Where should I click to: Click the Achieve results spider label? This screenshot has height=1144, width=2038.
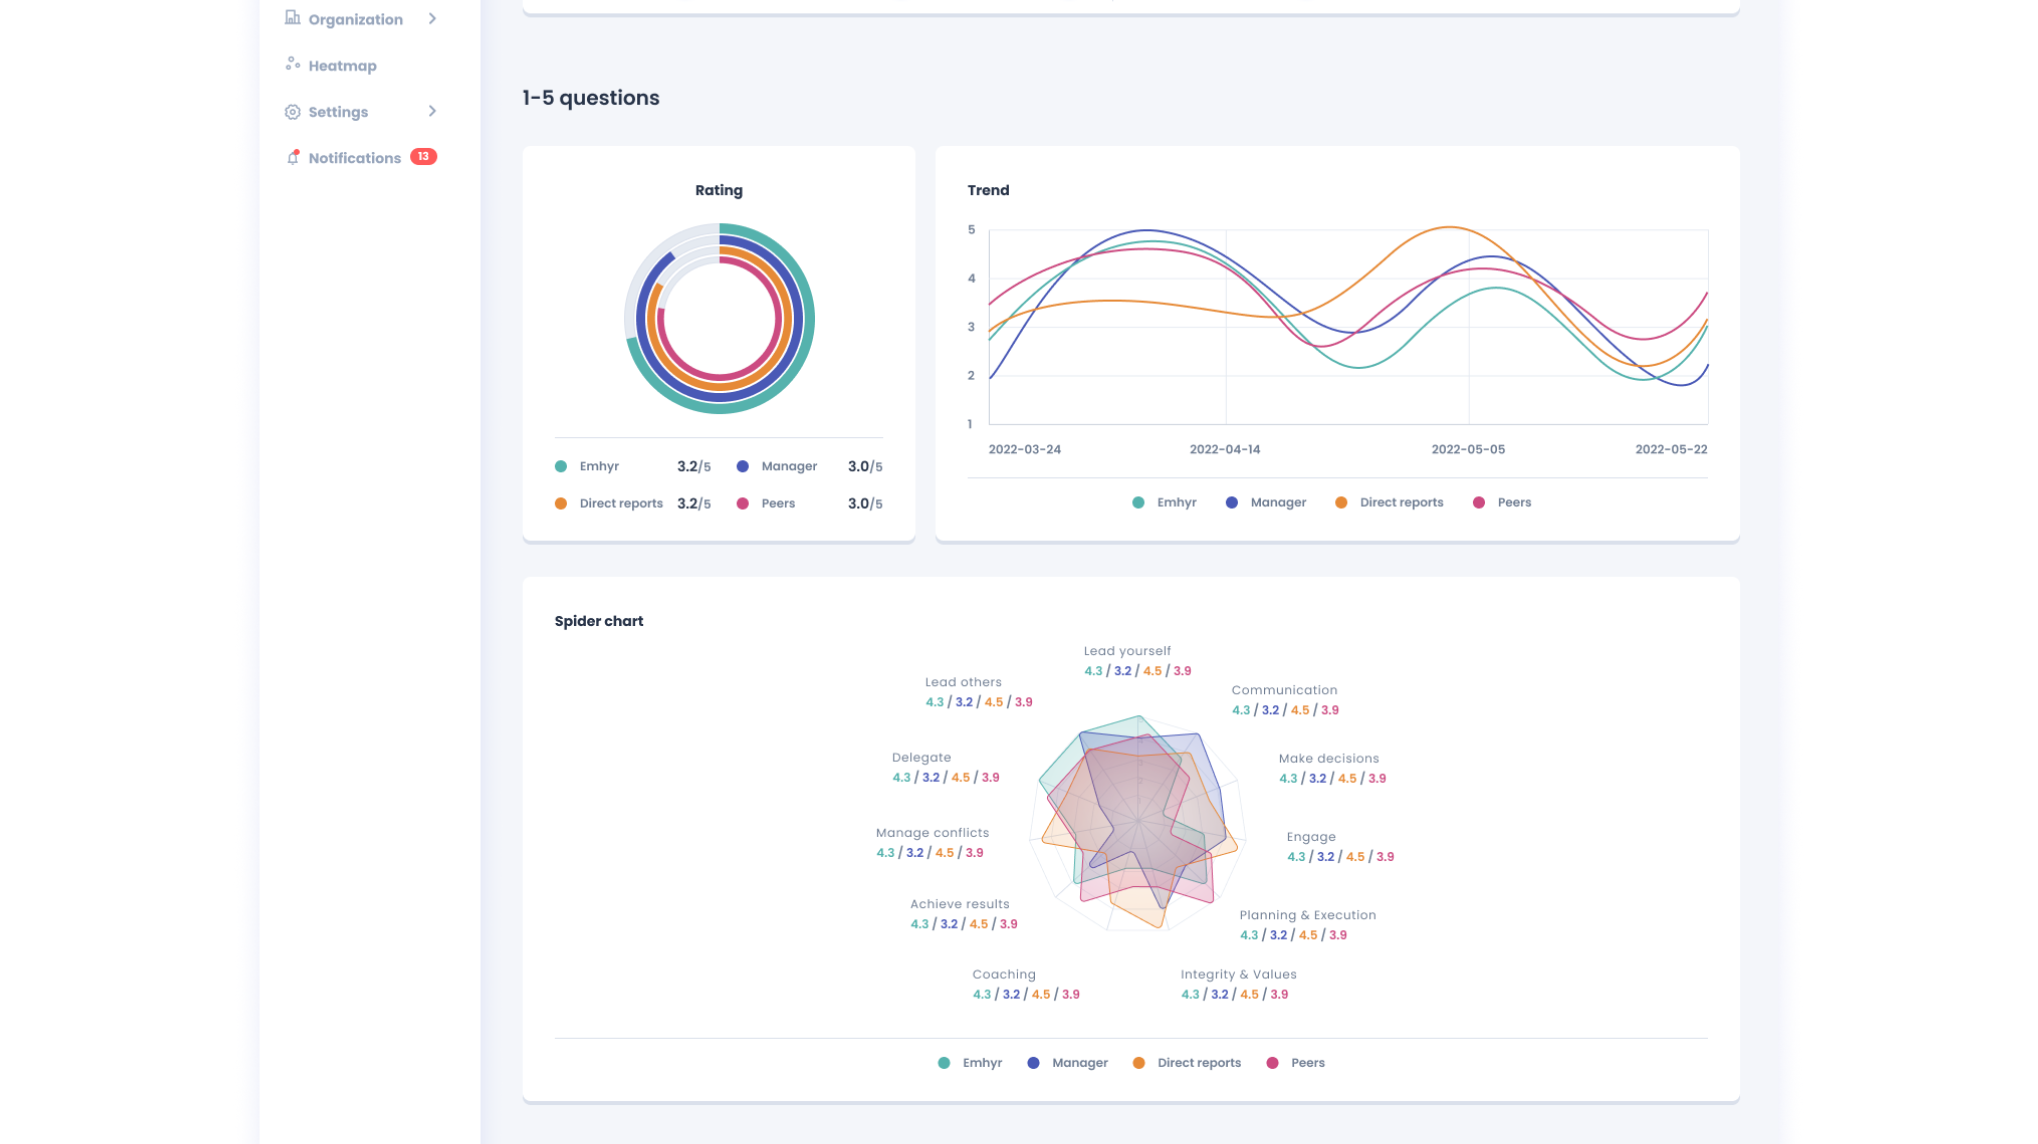960,904
